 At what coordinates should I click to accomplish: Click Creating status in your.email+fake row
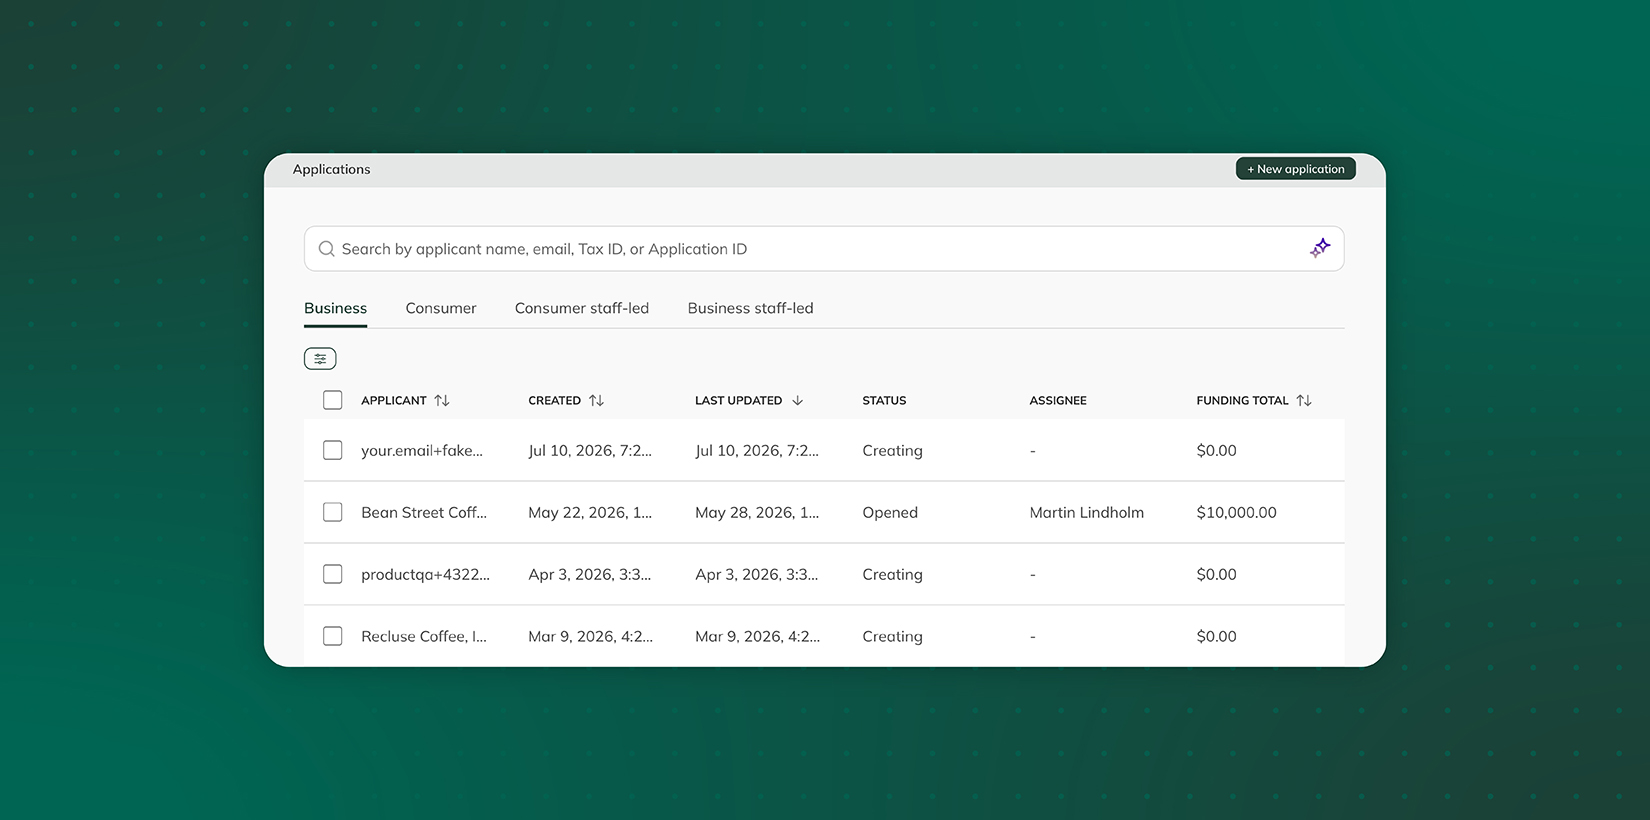(x=892, y=451)
